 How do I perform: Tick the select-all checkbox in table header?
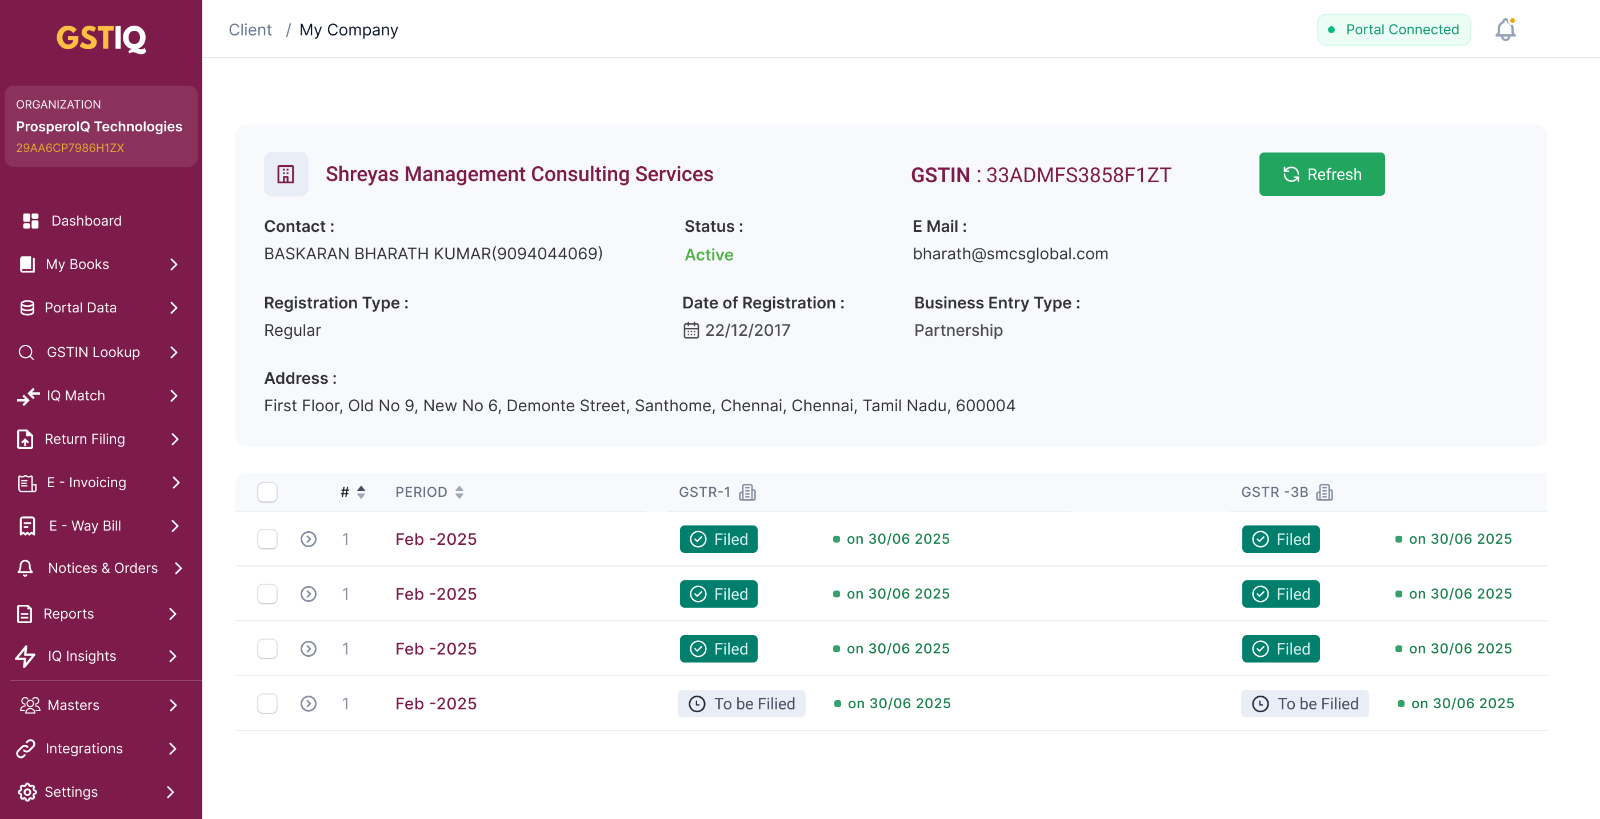(x=267, y=492)
